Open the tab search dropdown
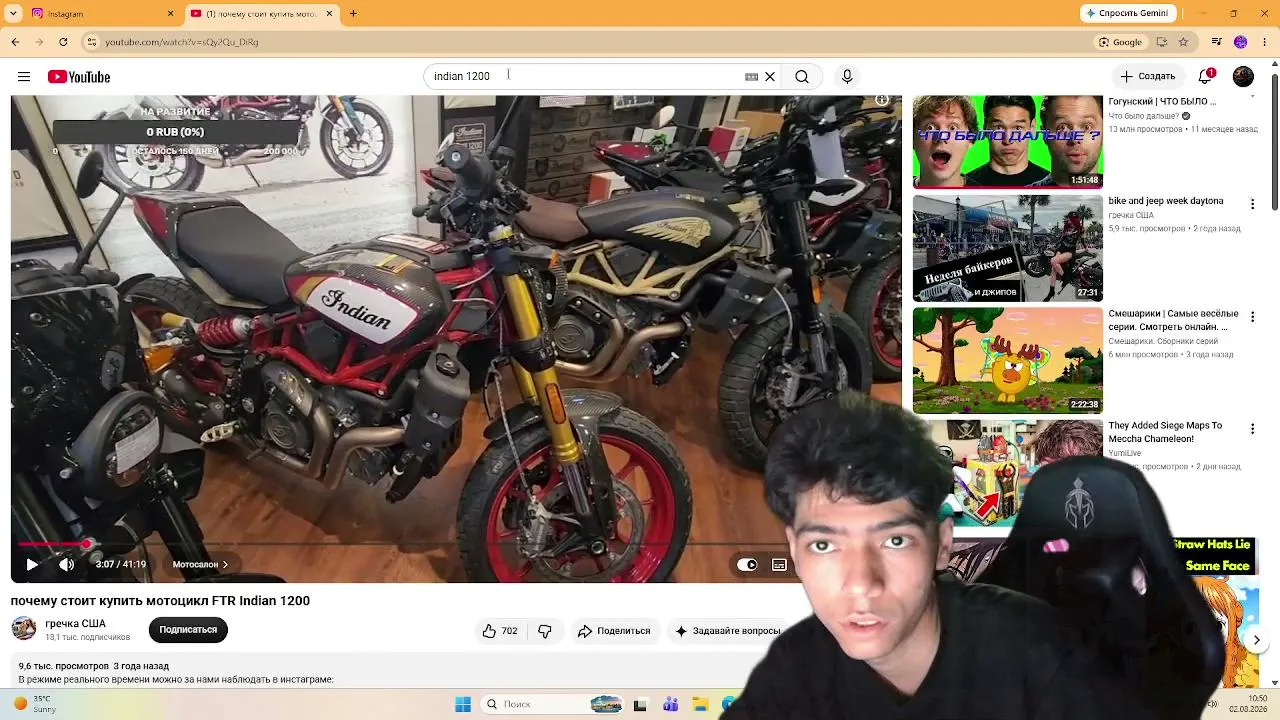 pos(13,14)
